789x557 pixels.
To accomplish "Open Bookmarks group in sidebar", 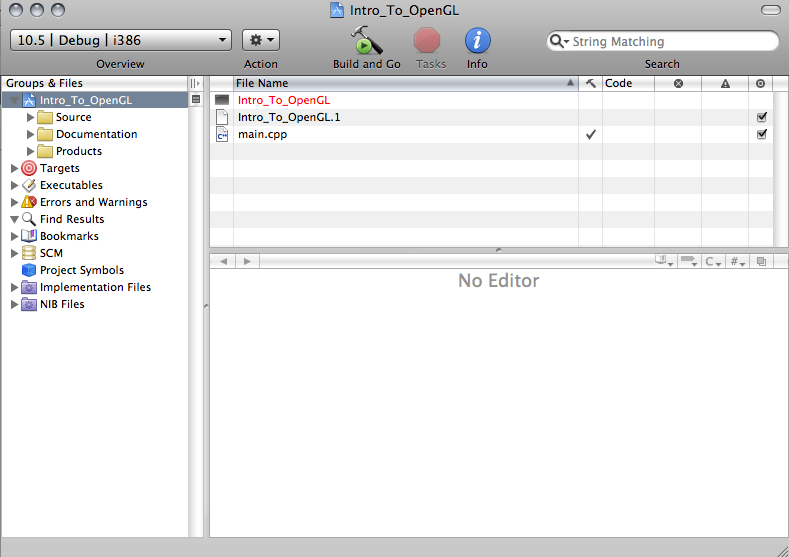I will click(x=69, y=236).
